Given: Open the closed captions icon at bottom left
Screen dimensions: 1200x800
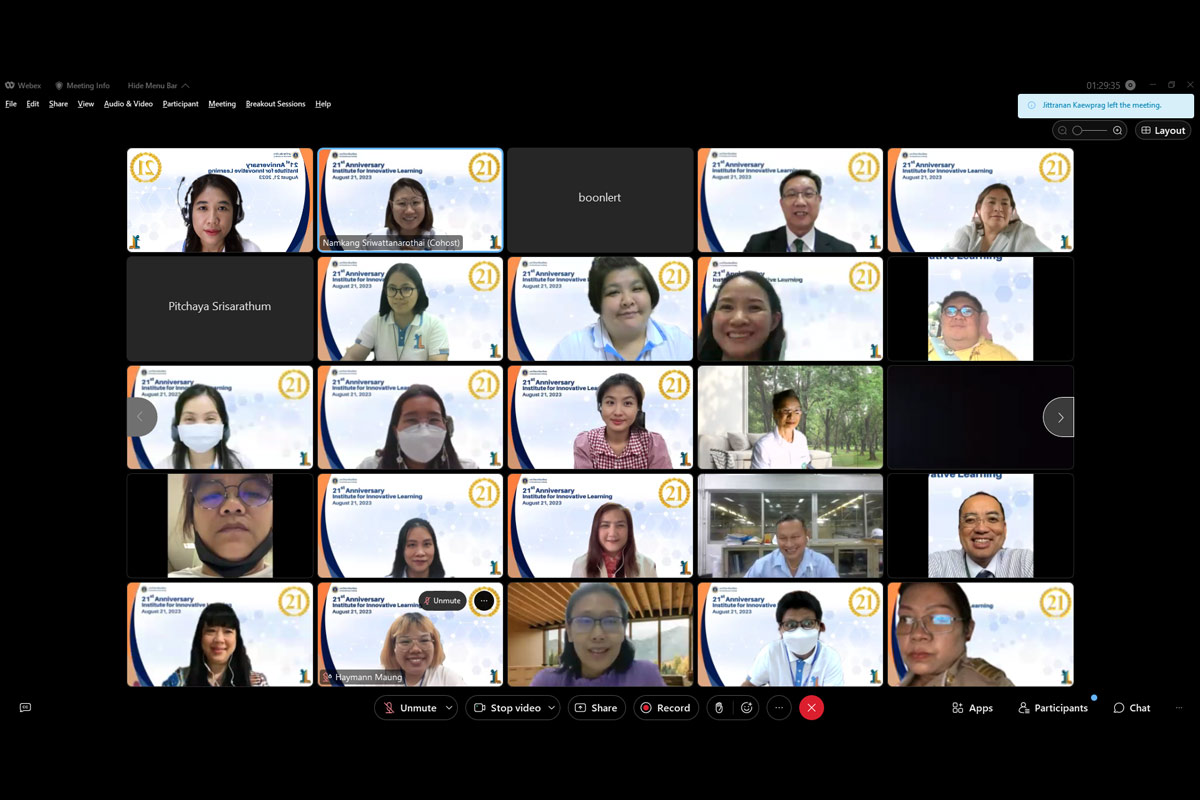Looking at the screenshot, I should (25, 708).
